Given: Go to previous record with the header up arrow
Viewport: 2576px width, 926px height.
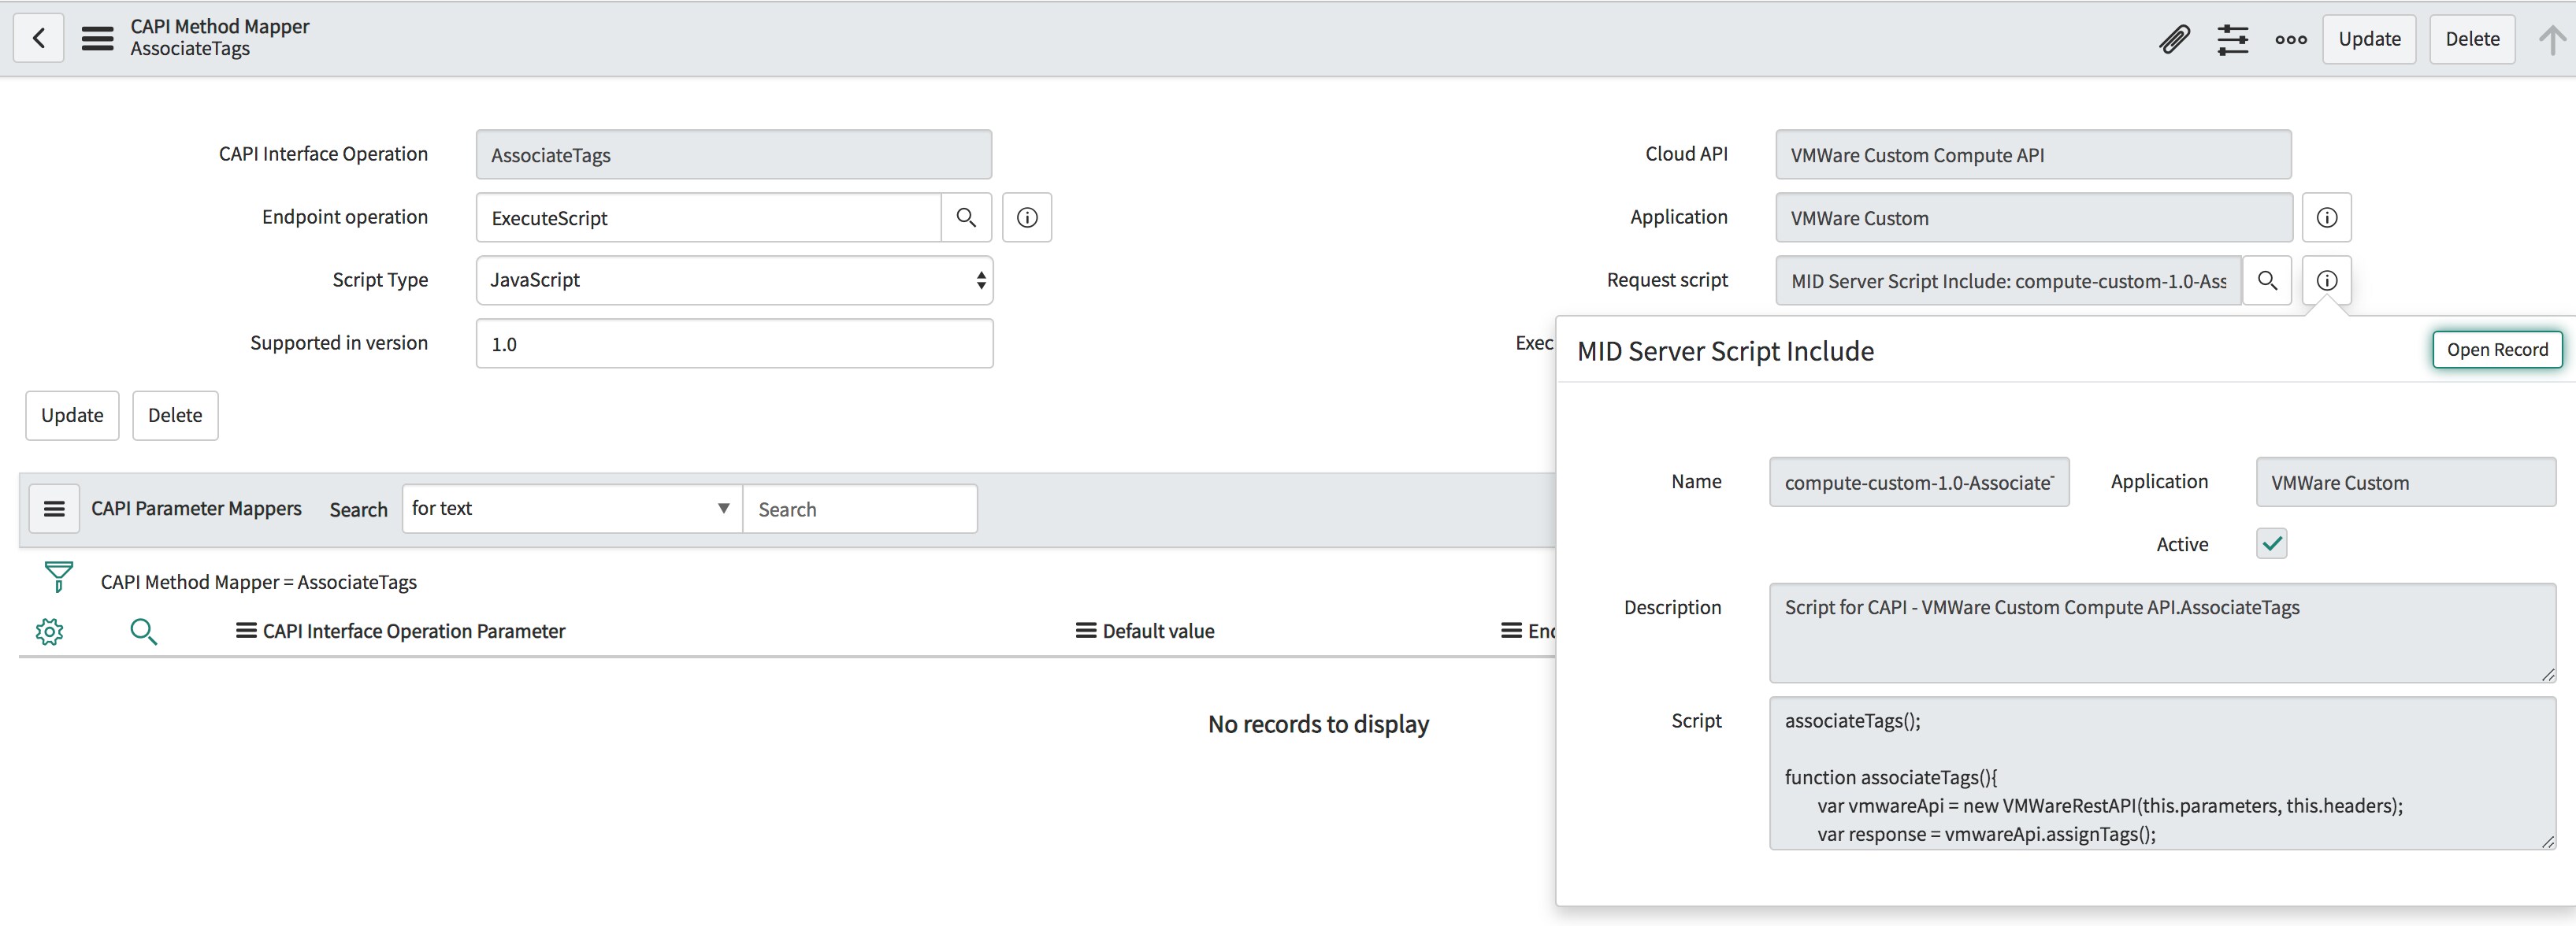Looking at the screenshot, I should 2551,39.
